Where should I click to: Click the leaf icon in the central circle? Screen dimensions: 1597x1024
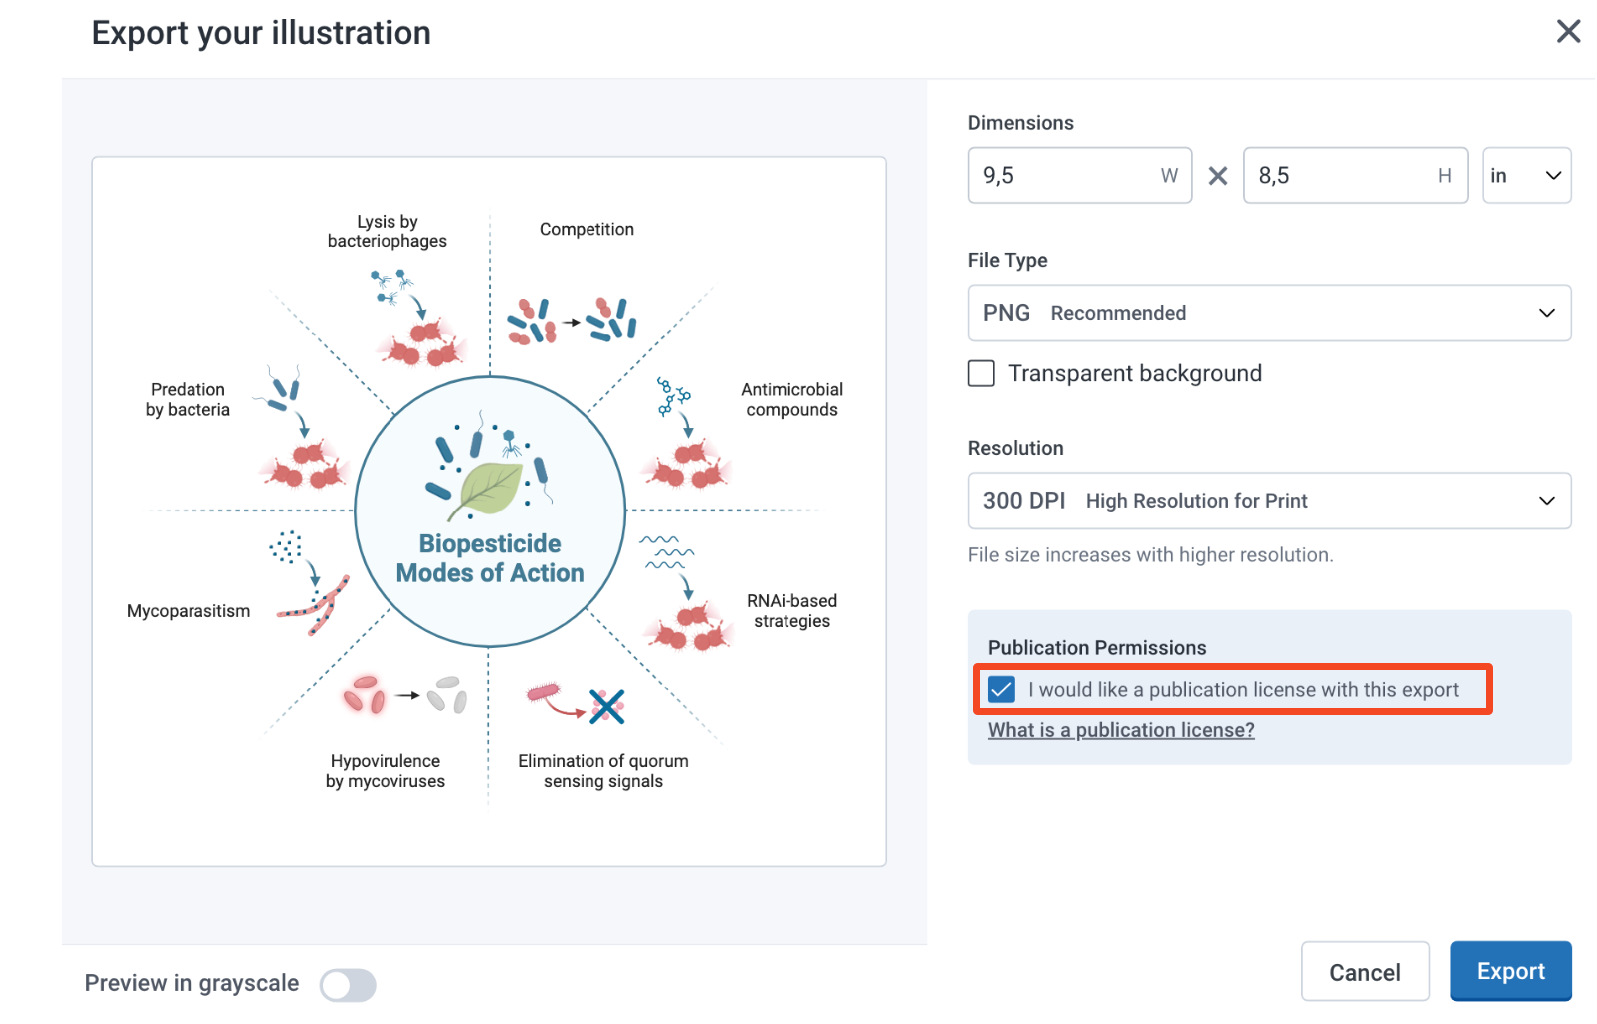point(489,490)
